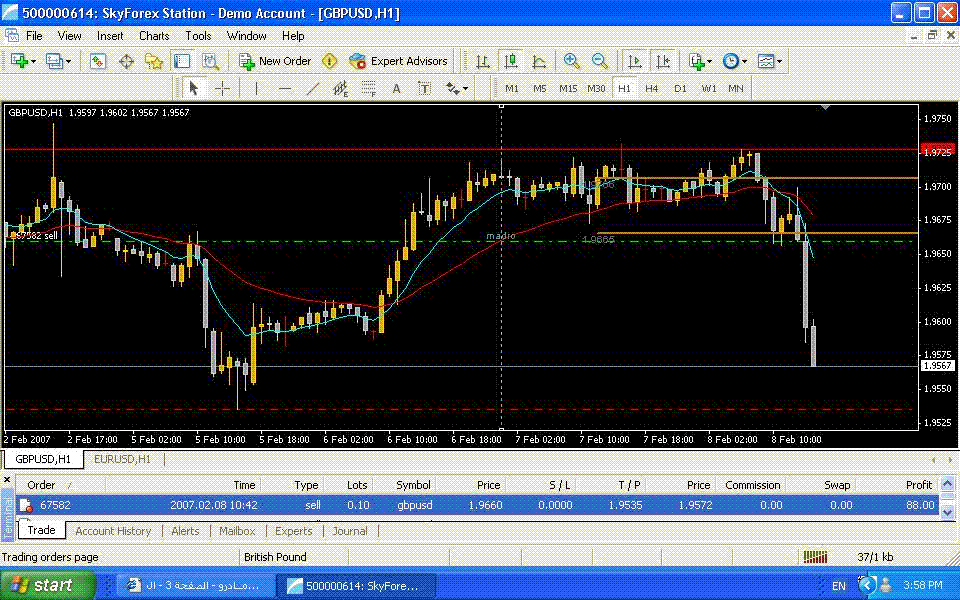Toggle the Auto Scroll chart button
This screenshot has width=960, height=600.
click(634, 61)
